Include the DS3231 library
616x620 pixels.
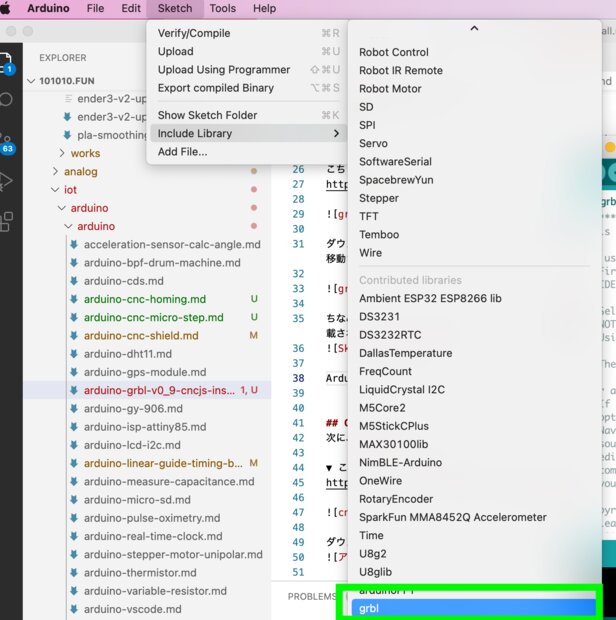click(474, 316)
